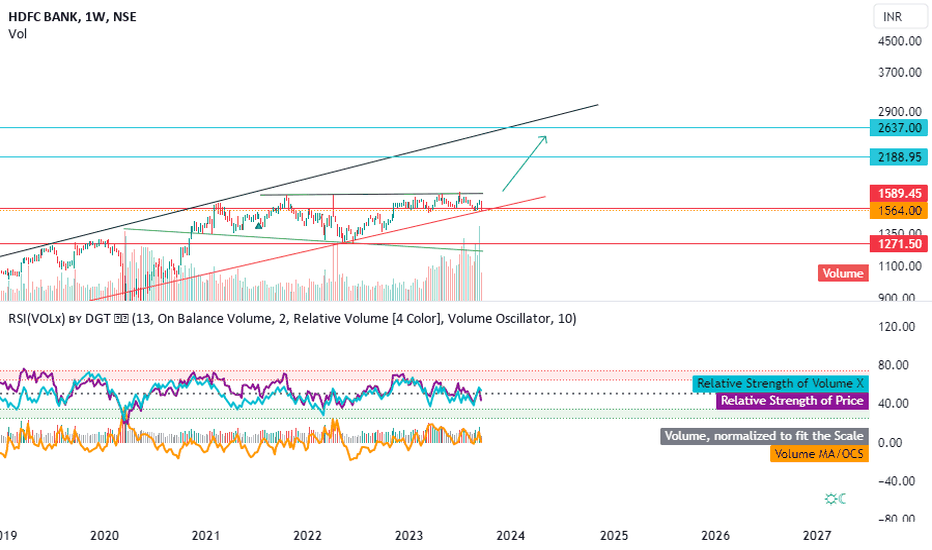
Task: Click the 3700.00 price scale value
Action: 900,73
